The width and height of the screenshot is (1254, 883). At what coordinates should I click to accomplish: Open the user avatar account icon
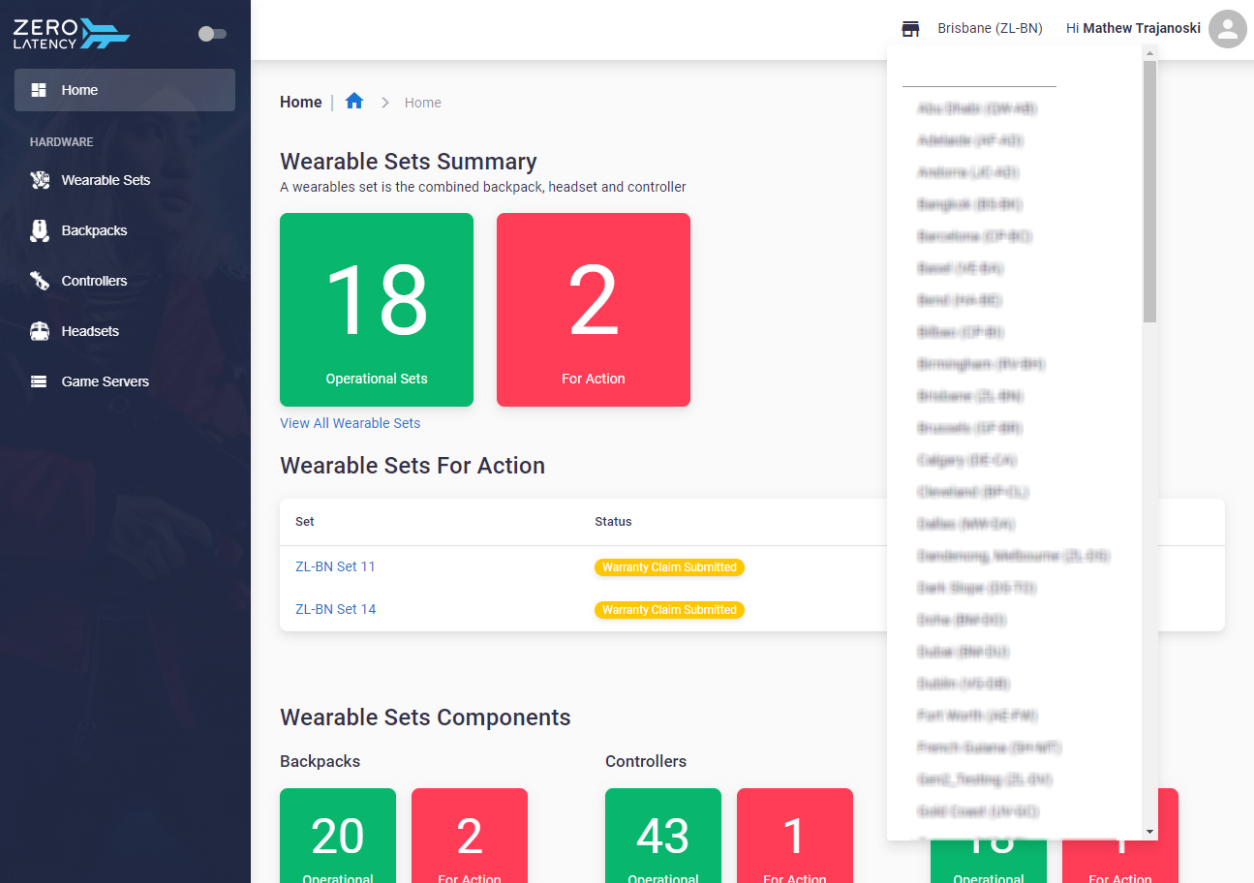pos(1227,28)
